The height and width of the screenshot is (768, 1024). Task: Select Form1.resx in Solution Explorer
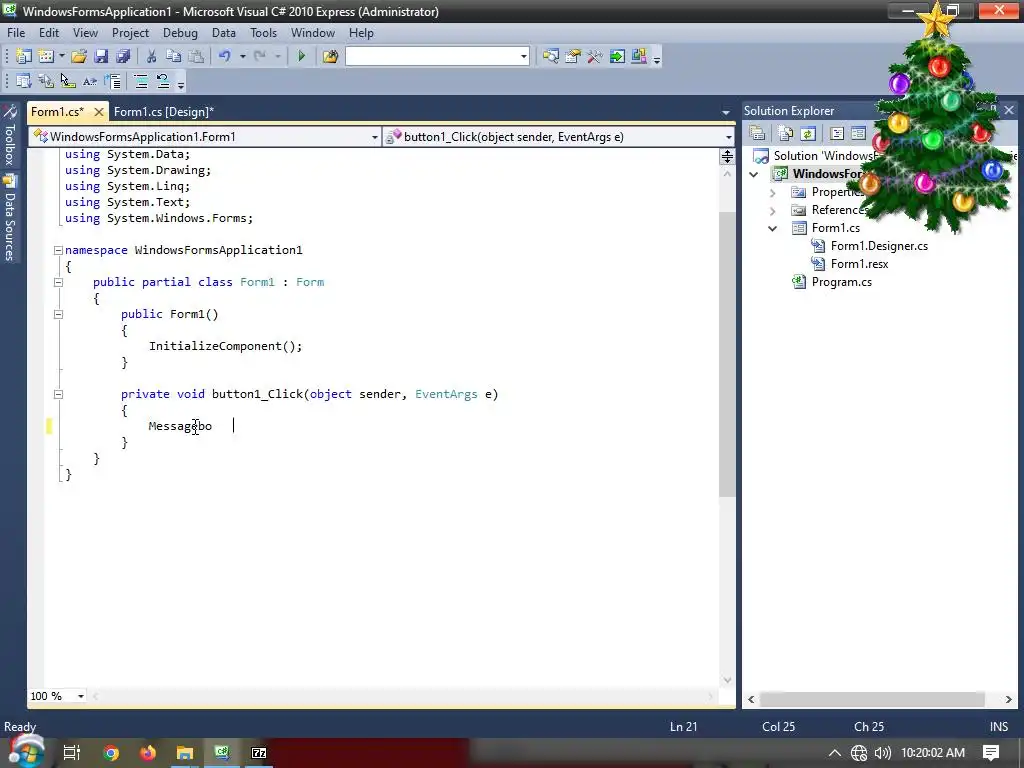[x=859, y=264]
